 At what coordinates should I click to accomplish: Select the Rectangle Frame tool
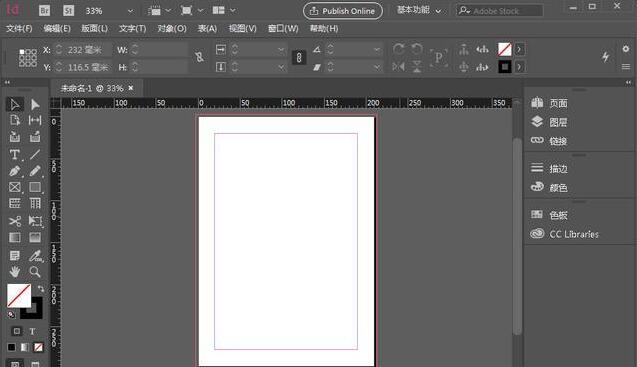click(15, 187)
